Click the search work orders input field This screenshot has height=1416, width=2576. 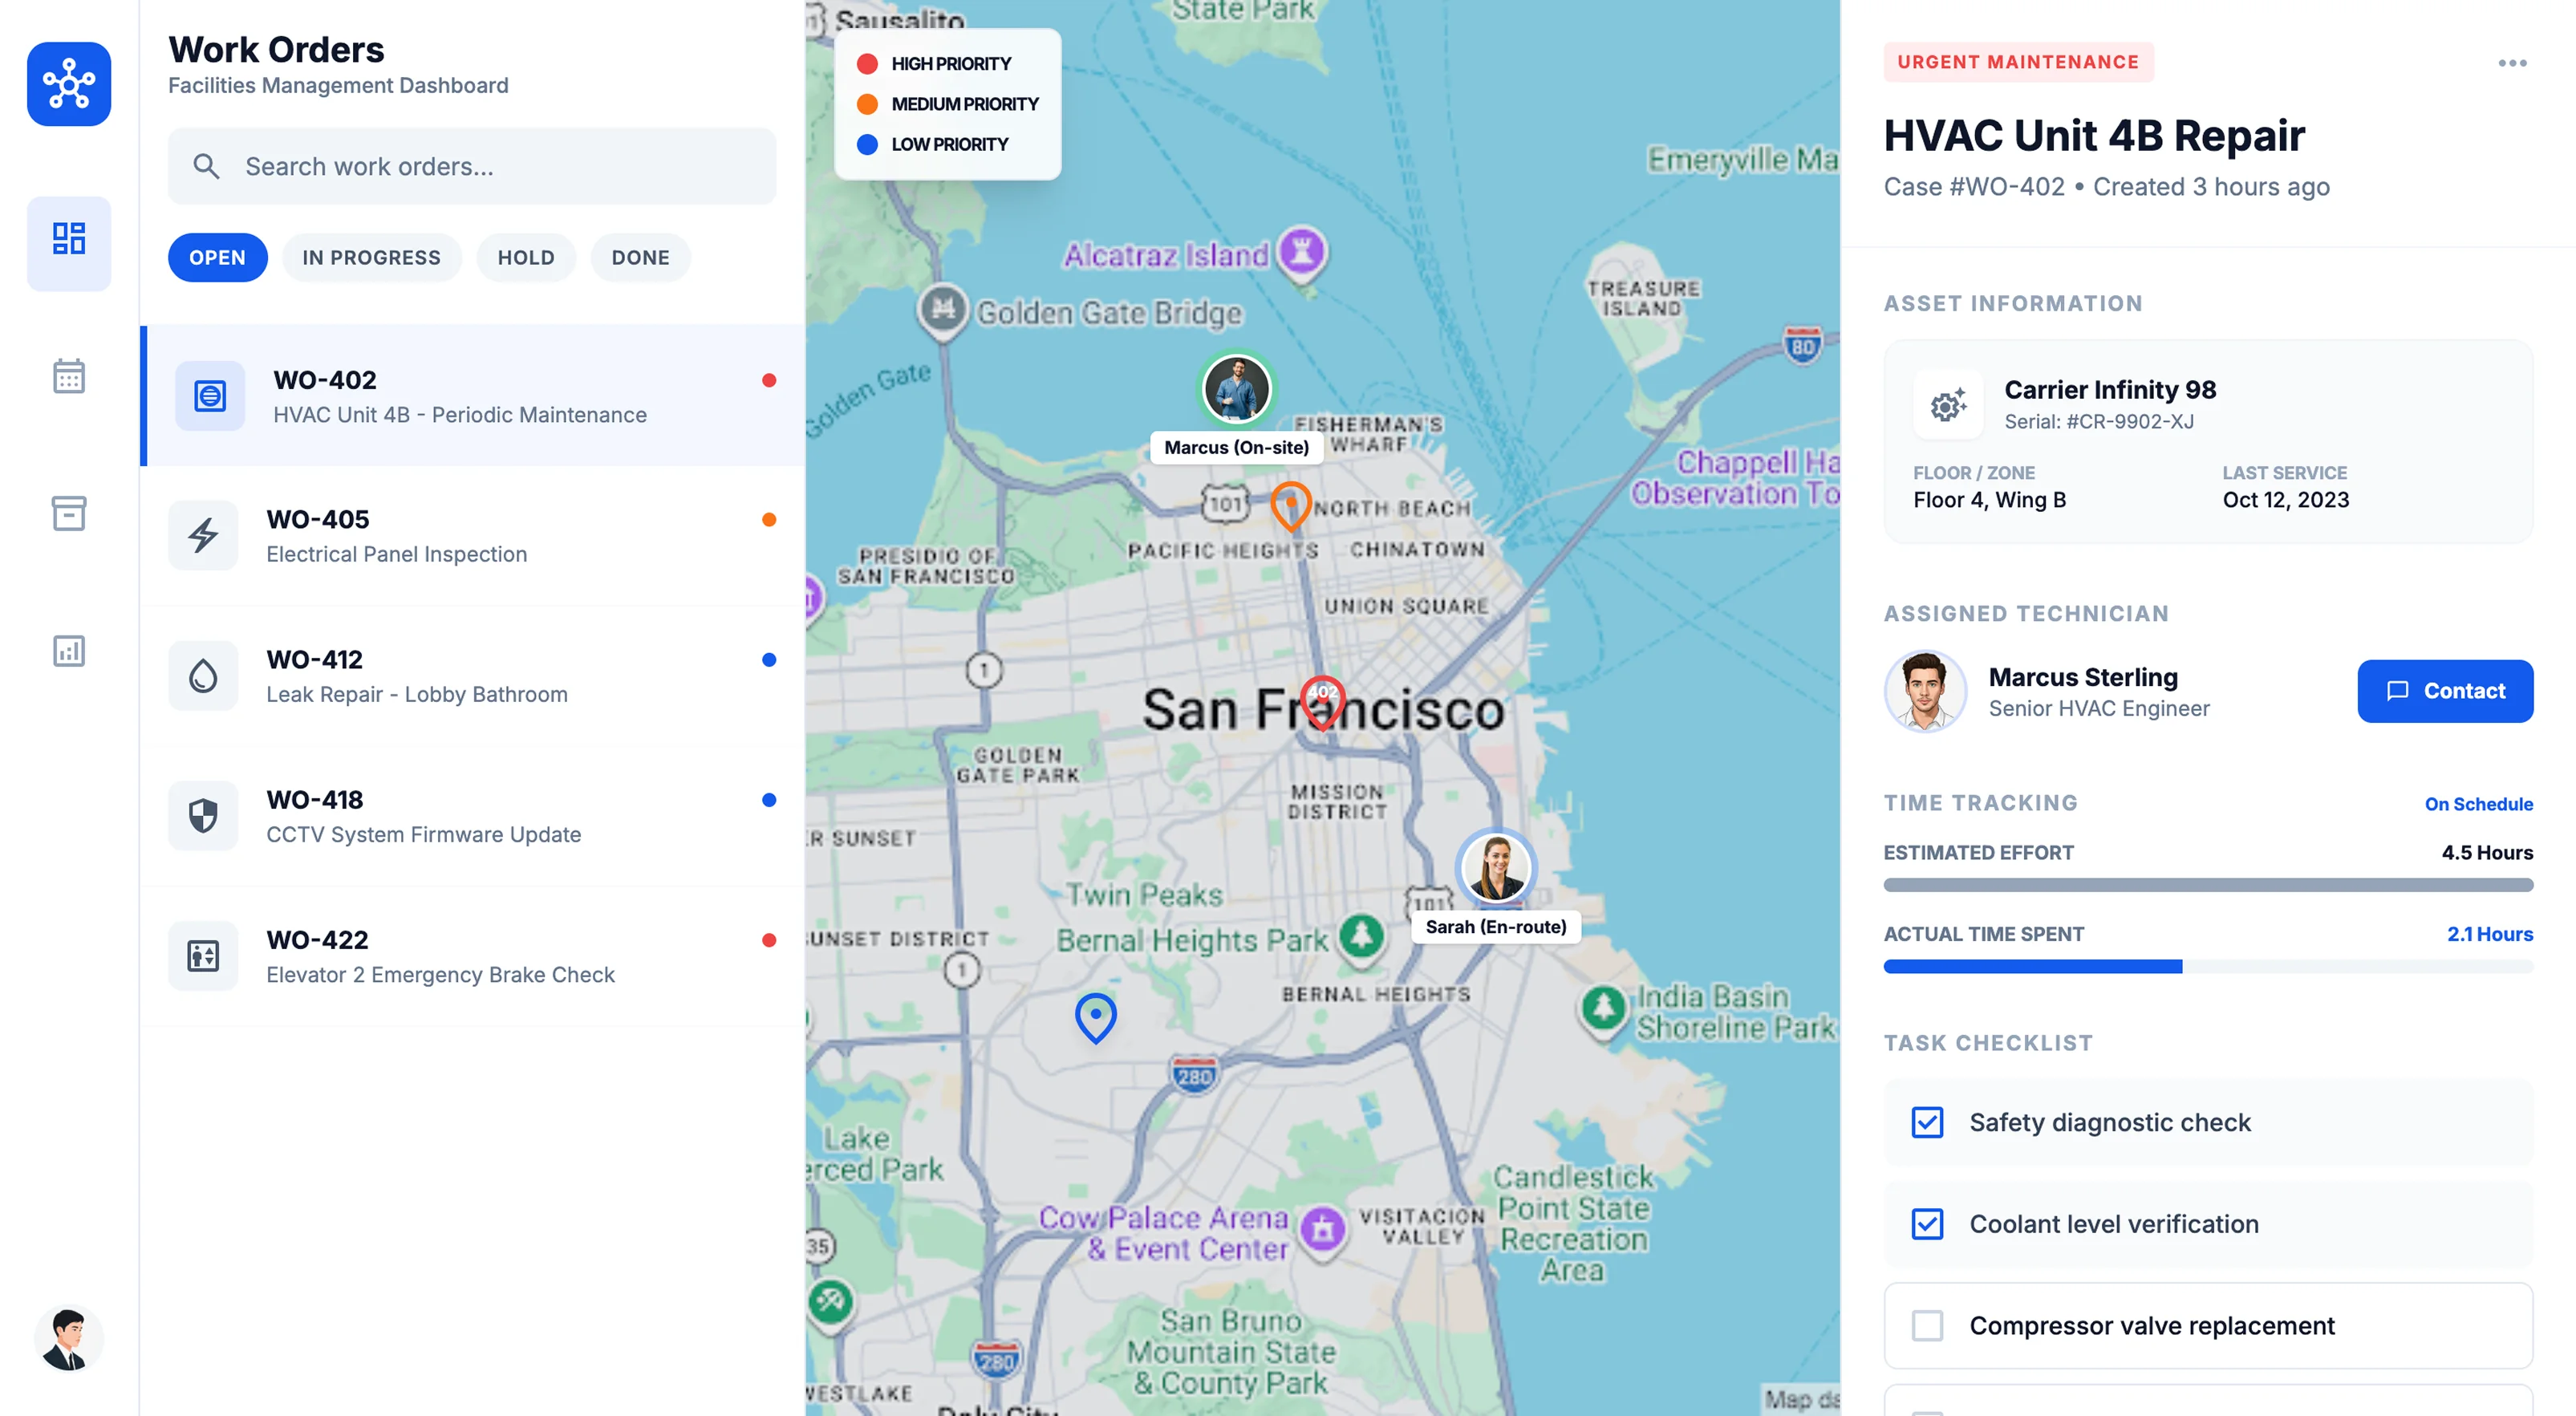tap(471, 166)
